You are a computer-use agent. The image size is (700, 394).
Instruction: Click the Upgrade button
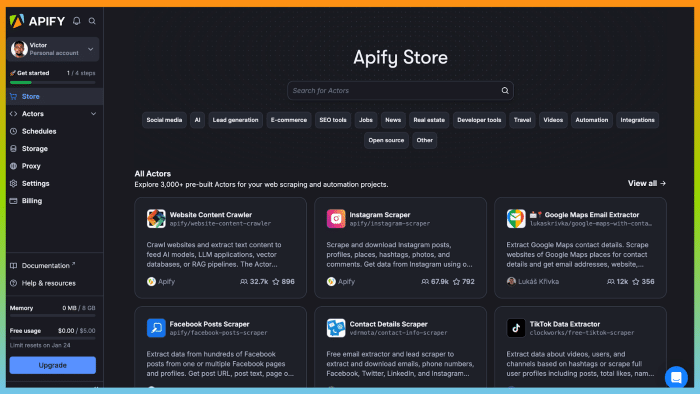click(x=53, y=365)
